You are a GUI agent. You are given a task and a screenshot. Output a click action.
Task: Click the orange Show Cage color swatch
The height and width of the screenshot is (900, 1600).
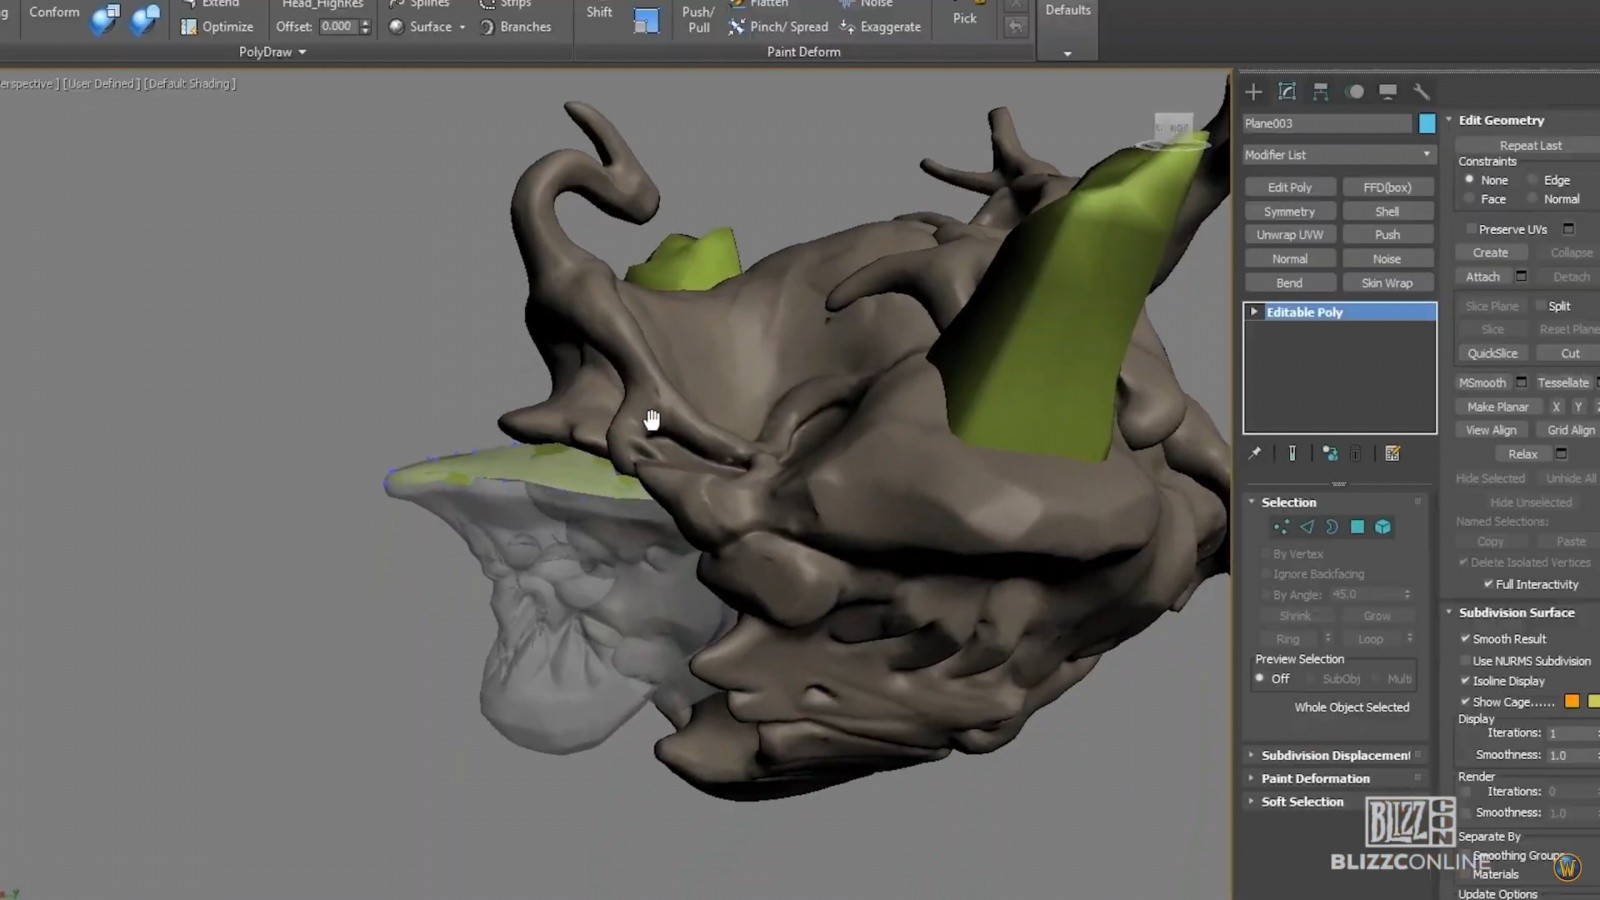click(1573, 701)
